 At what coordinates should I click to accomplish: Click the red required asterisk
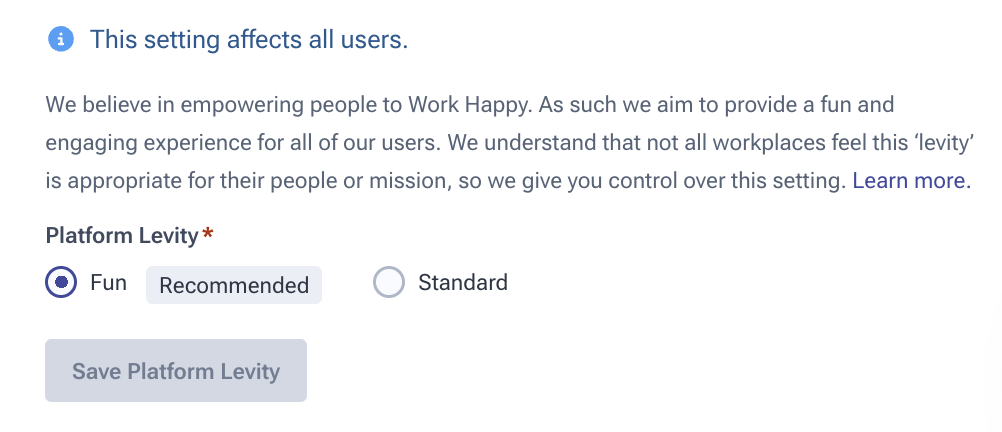[208, 236]
